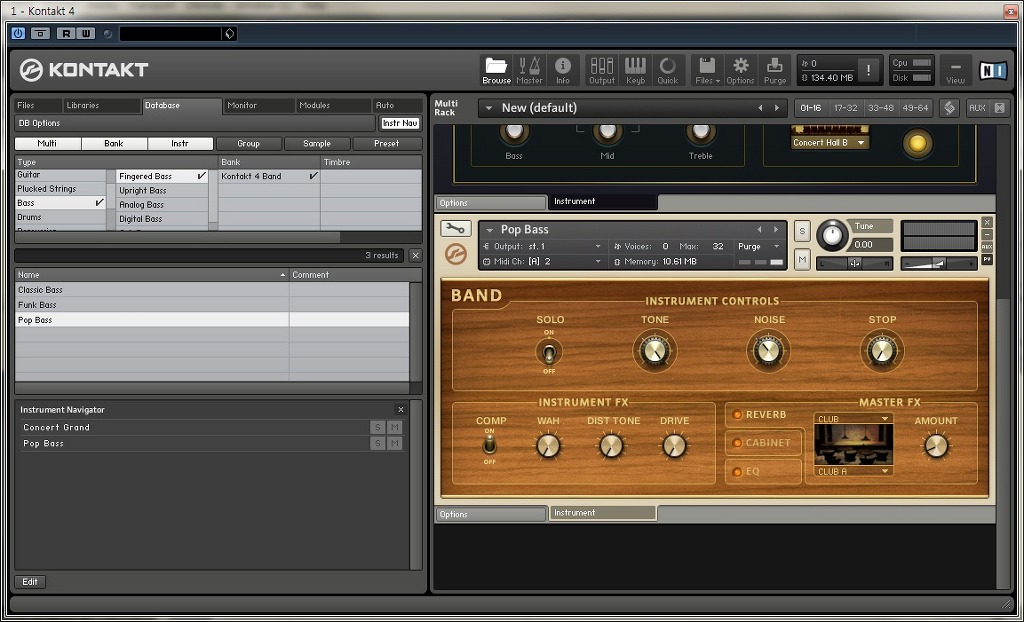This screenshot has height=622, width=1024.
Task: Filter database by Group
Action: click(249, 144)
